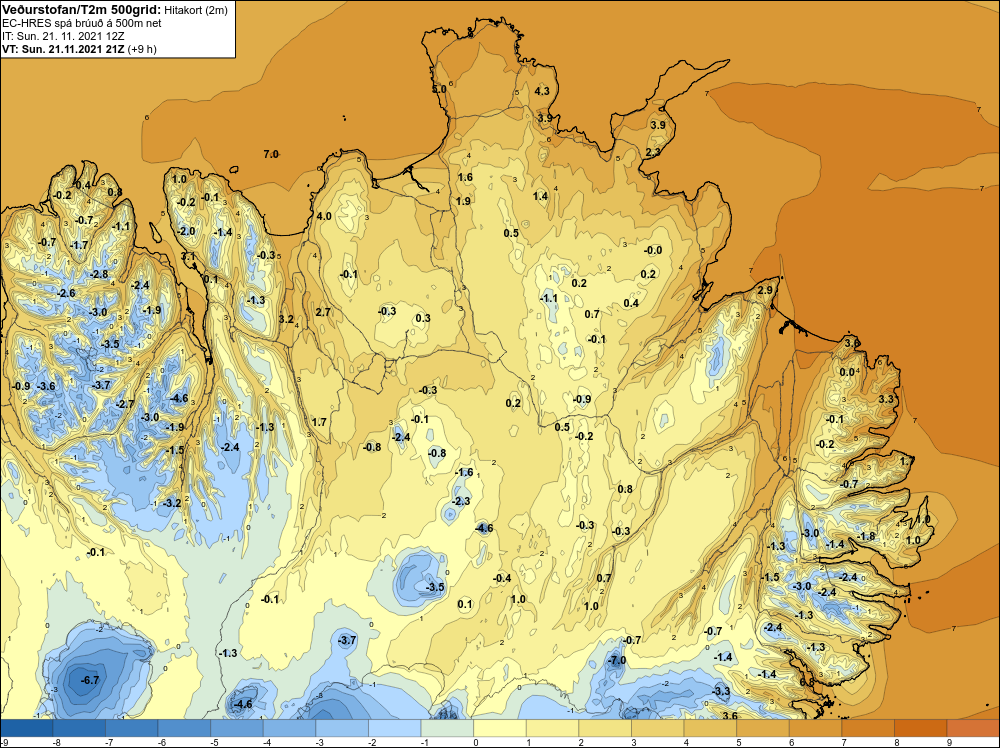Click the '-6' tick label on the color bar
Viewport: 1000px width, 748px height.
[161, 742]
